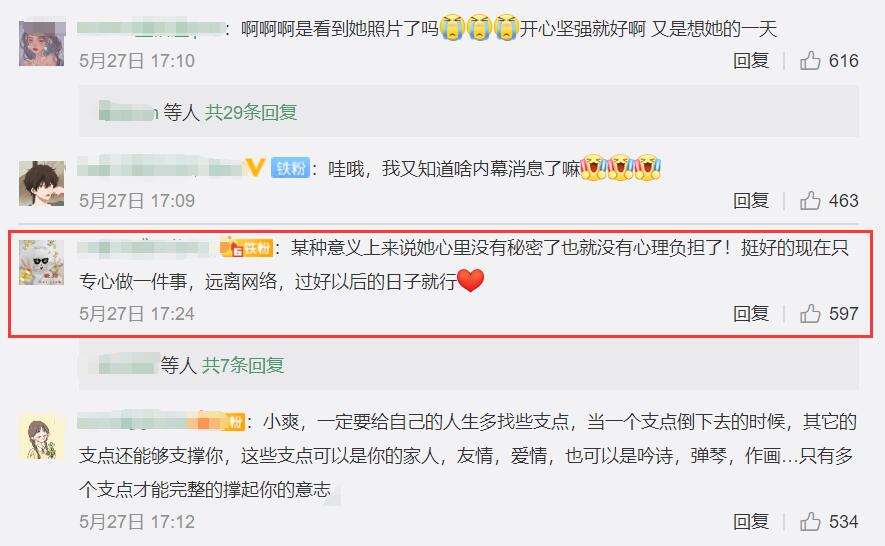Screen dimensions: 885x546
Task: Click the timestamp 5月27日 17:24
Action: tap(137, 313)
